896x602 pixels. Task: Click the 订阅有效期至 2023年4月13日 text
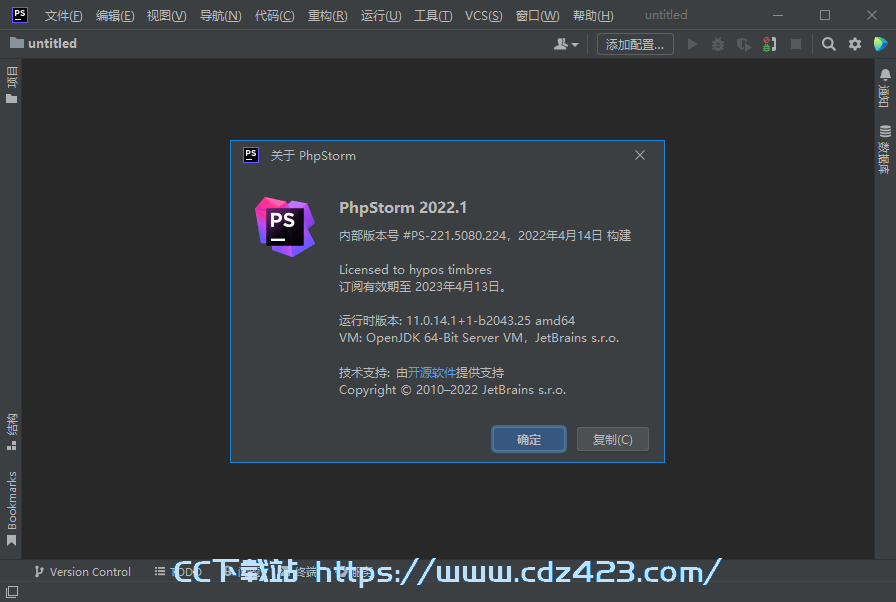tap(422, 286)
